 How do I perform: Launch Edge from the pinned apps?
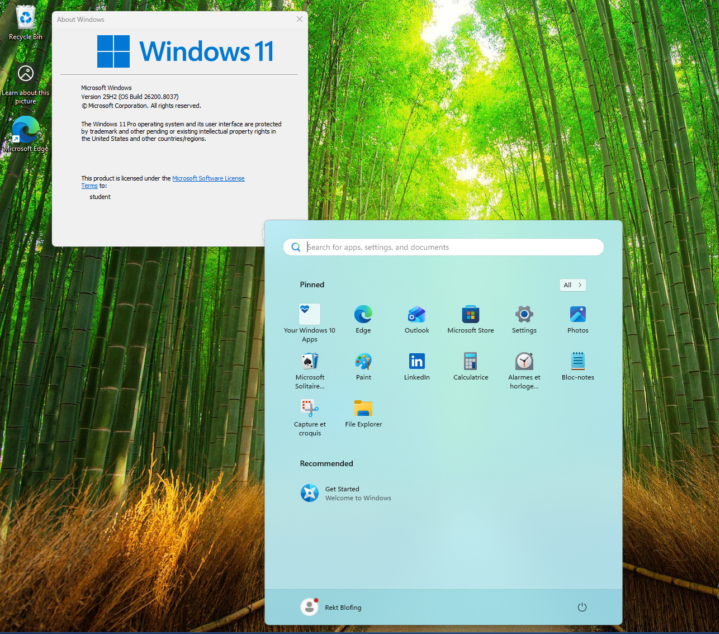click(363, 319)
